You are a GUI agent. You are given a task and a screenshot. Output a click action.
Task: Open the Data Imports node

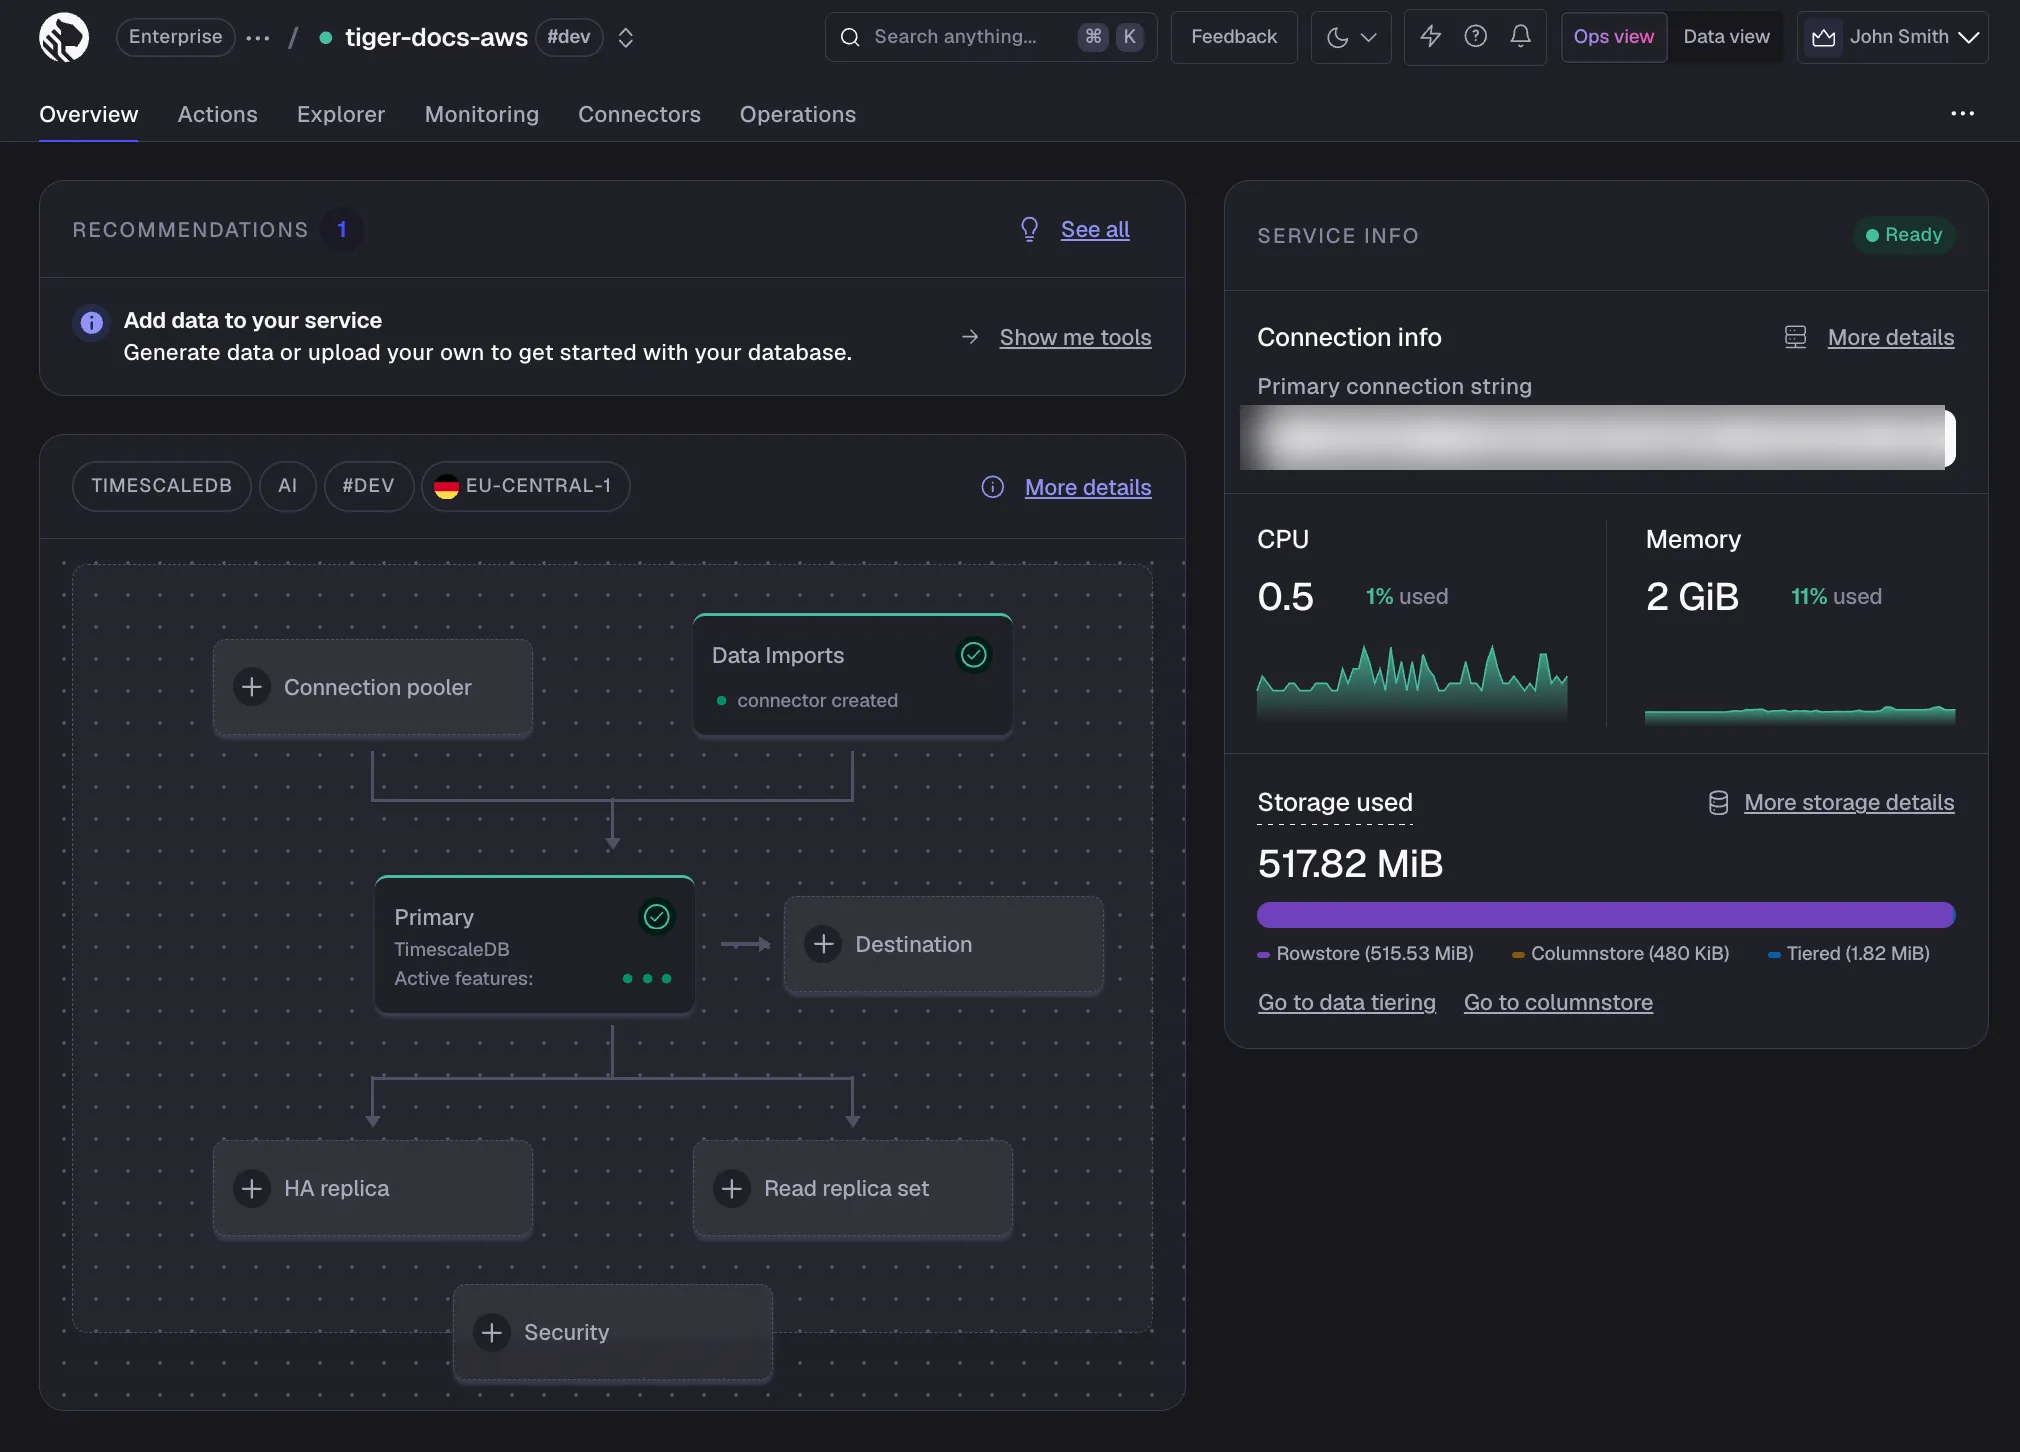point(853,676)
